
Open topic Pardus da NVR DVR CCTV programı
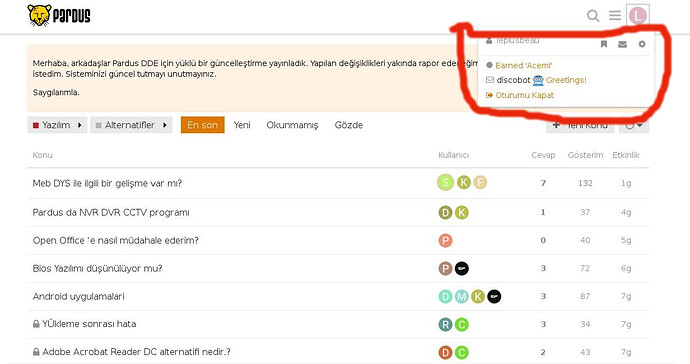coord(111,213)
